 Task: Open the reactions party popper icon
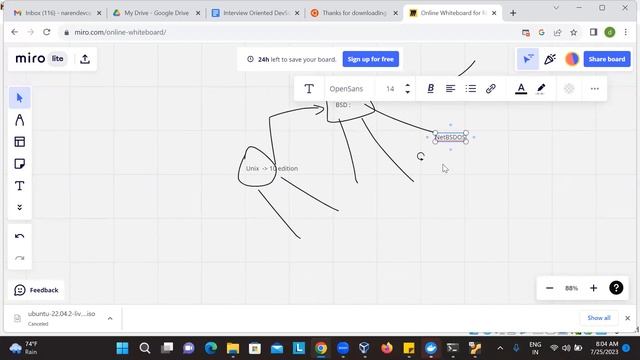pos(550,59)
